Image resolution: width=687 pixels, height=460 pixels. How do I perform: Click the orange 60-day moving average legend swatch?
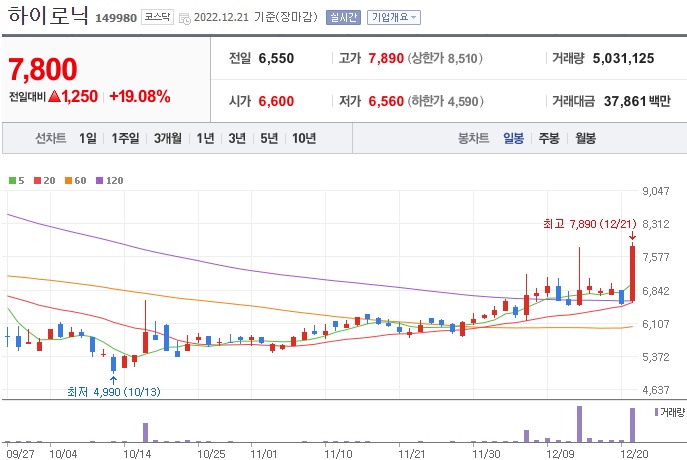[68, 180]
